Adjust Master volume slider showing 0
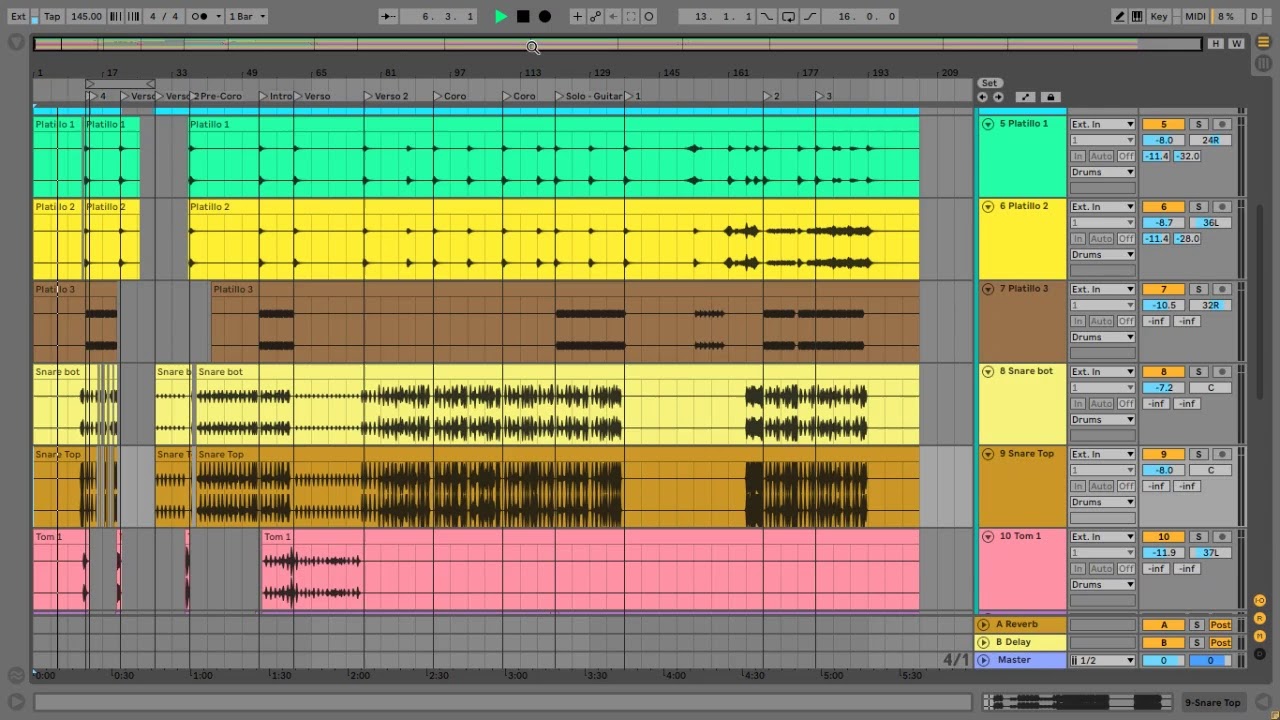Image resolution: width=1280 pixels, height=720 pixels. coord(1163,660)
